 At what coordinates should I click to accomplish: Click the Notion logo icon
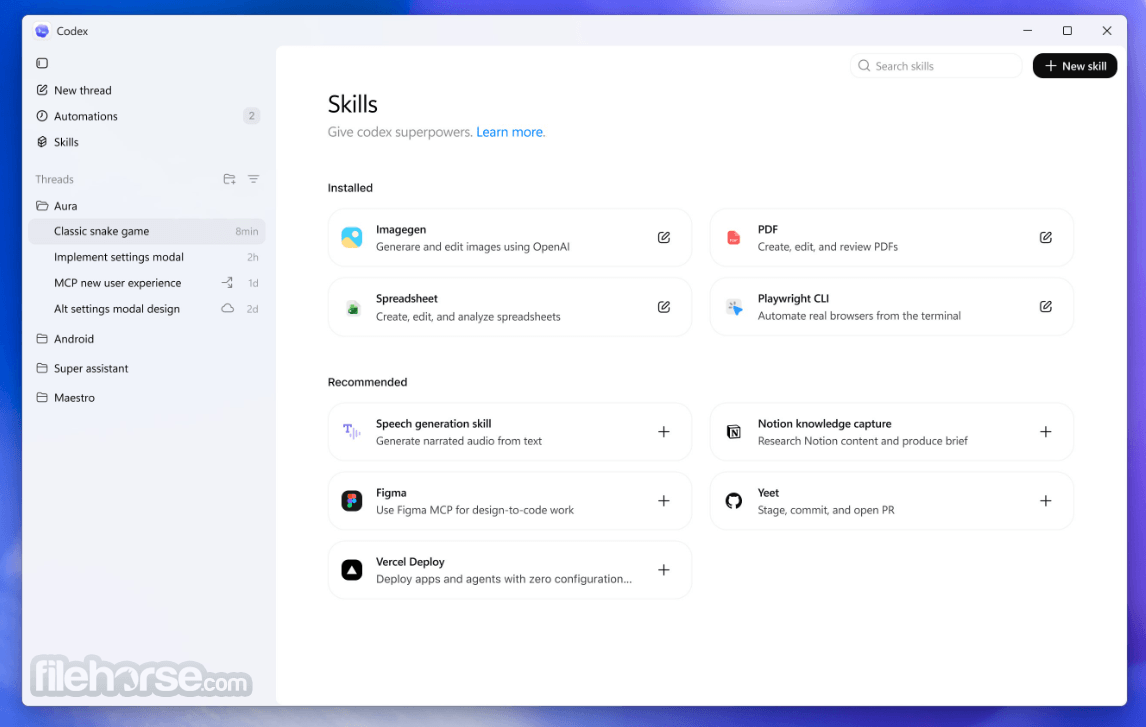pyautogui.click(x=734, y=432)
